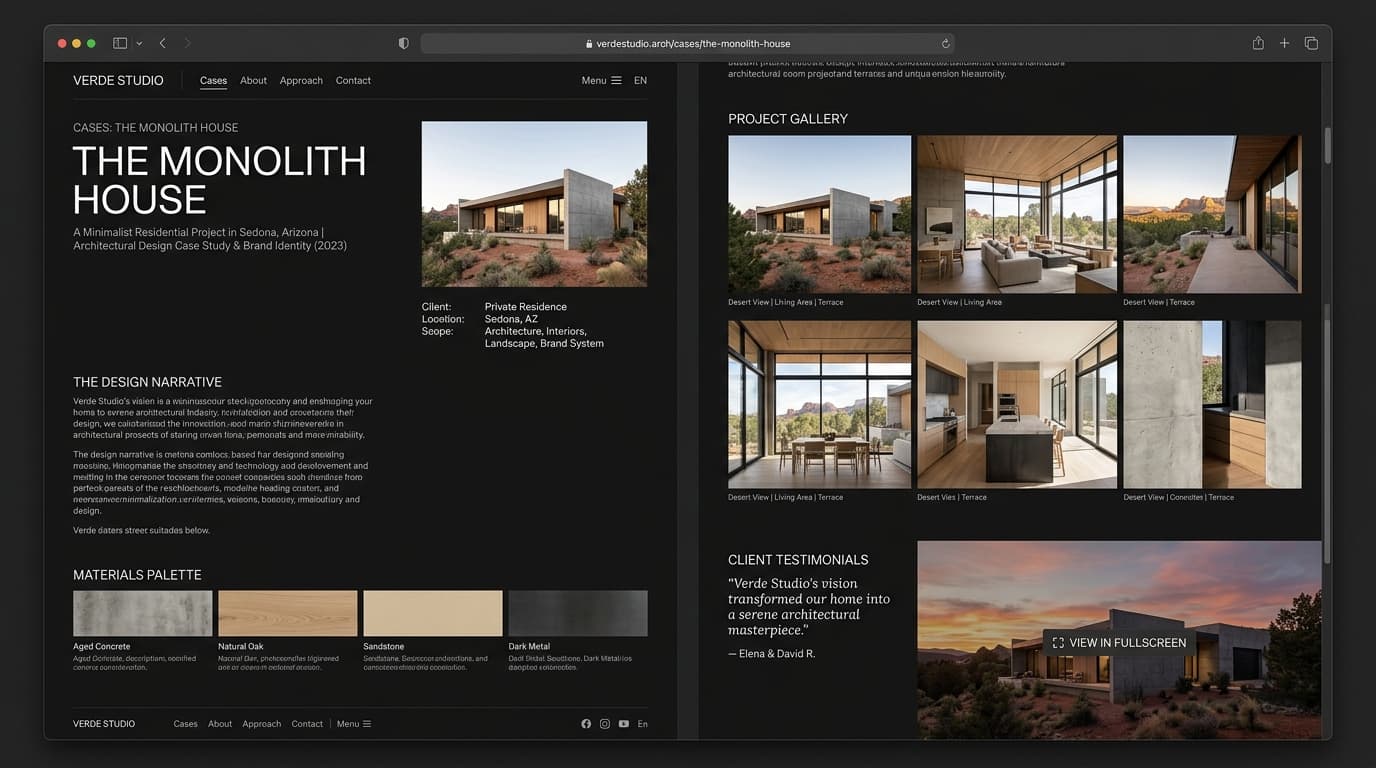Visit the Facebook page icon in footer
Viewport: 1376px width, 768px height.
pos(586,723)
